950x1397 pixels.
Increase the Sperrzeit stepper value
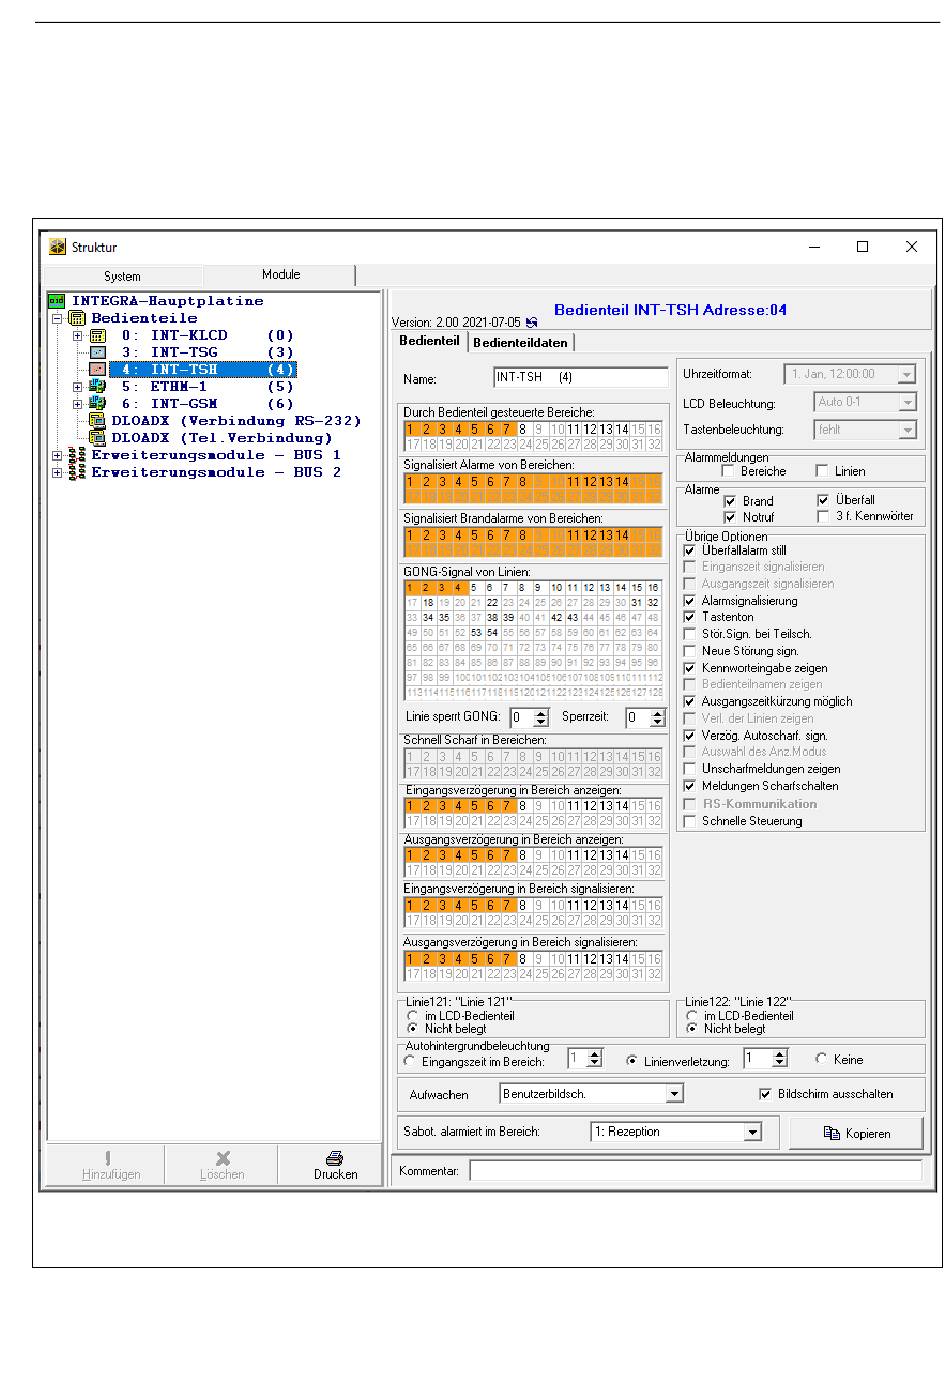click(x=657, y=713)
